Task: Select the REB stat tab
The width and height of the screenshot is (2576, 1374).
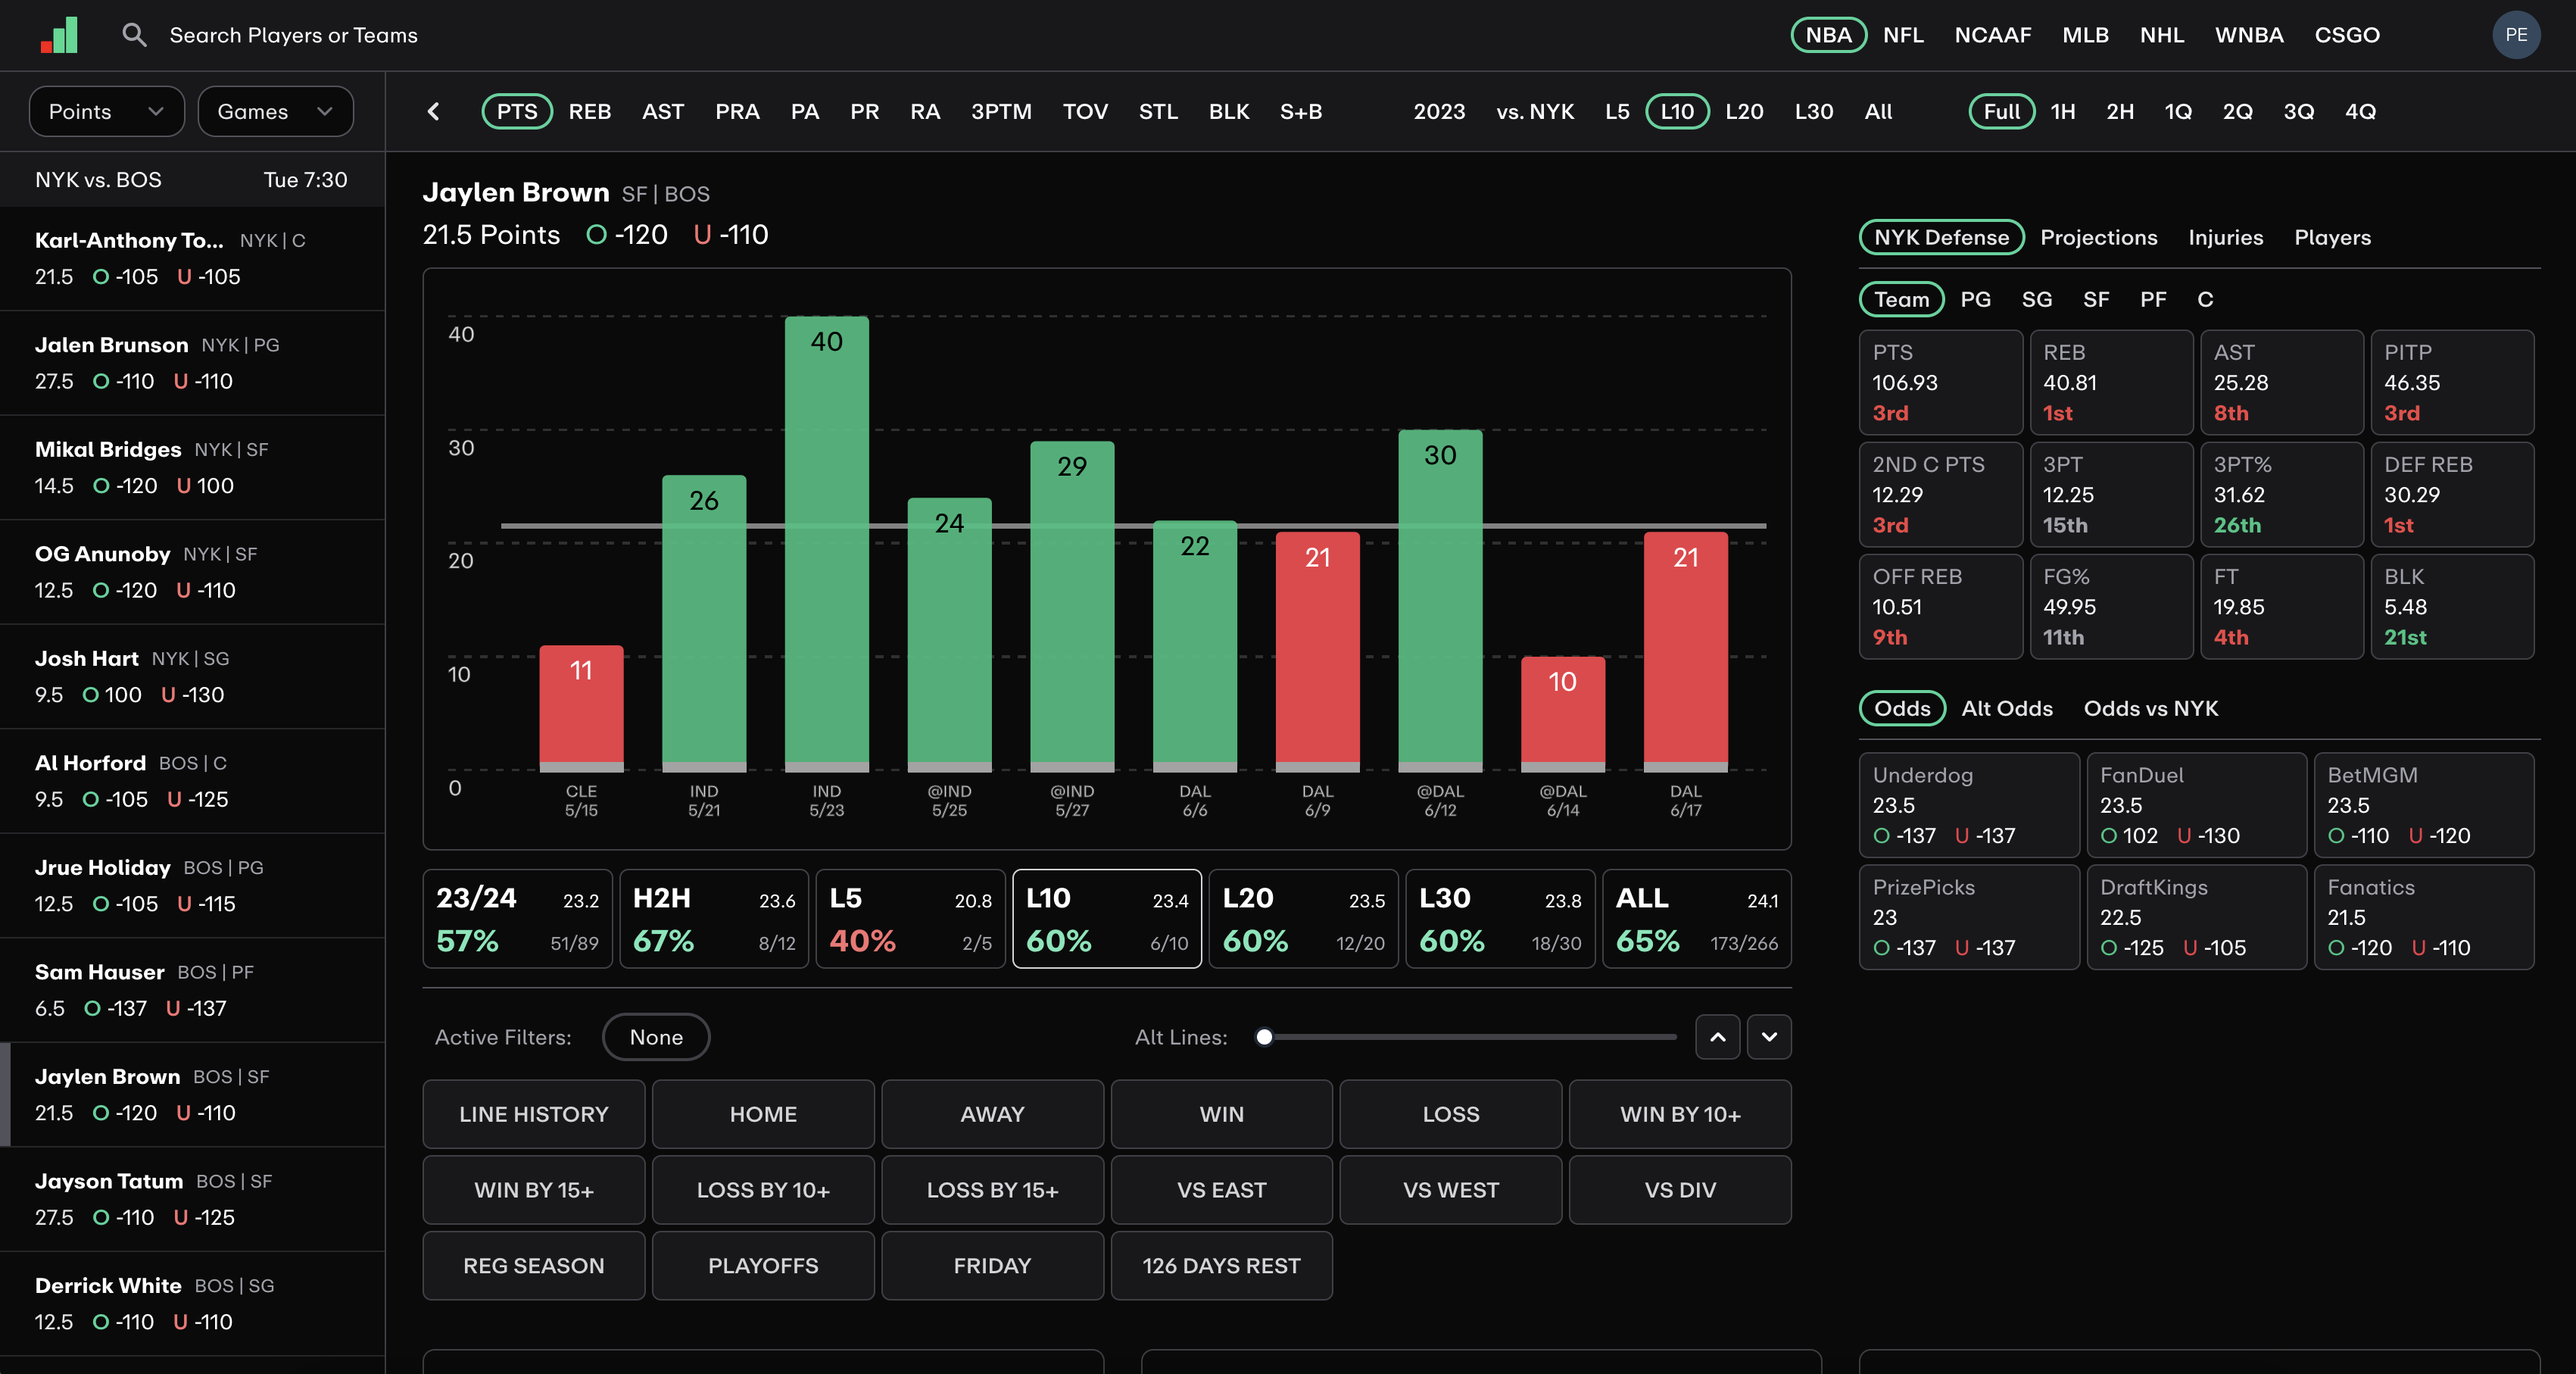Action: (589, 112)
